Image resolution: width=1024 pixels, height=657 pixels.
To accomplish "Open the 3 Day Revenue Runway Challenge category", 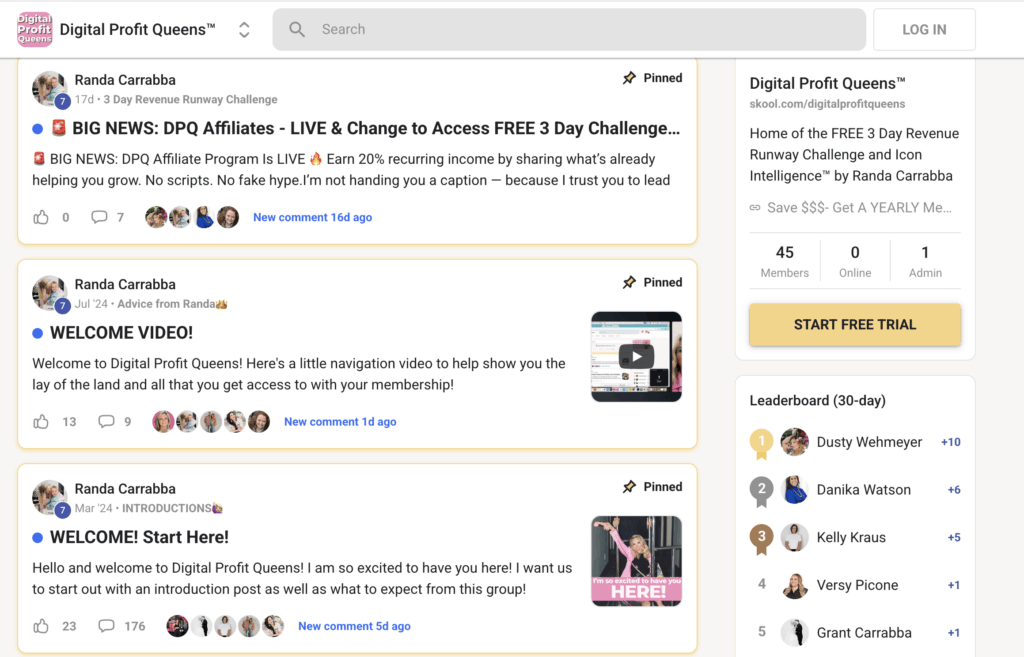I will coord(190,99).
